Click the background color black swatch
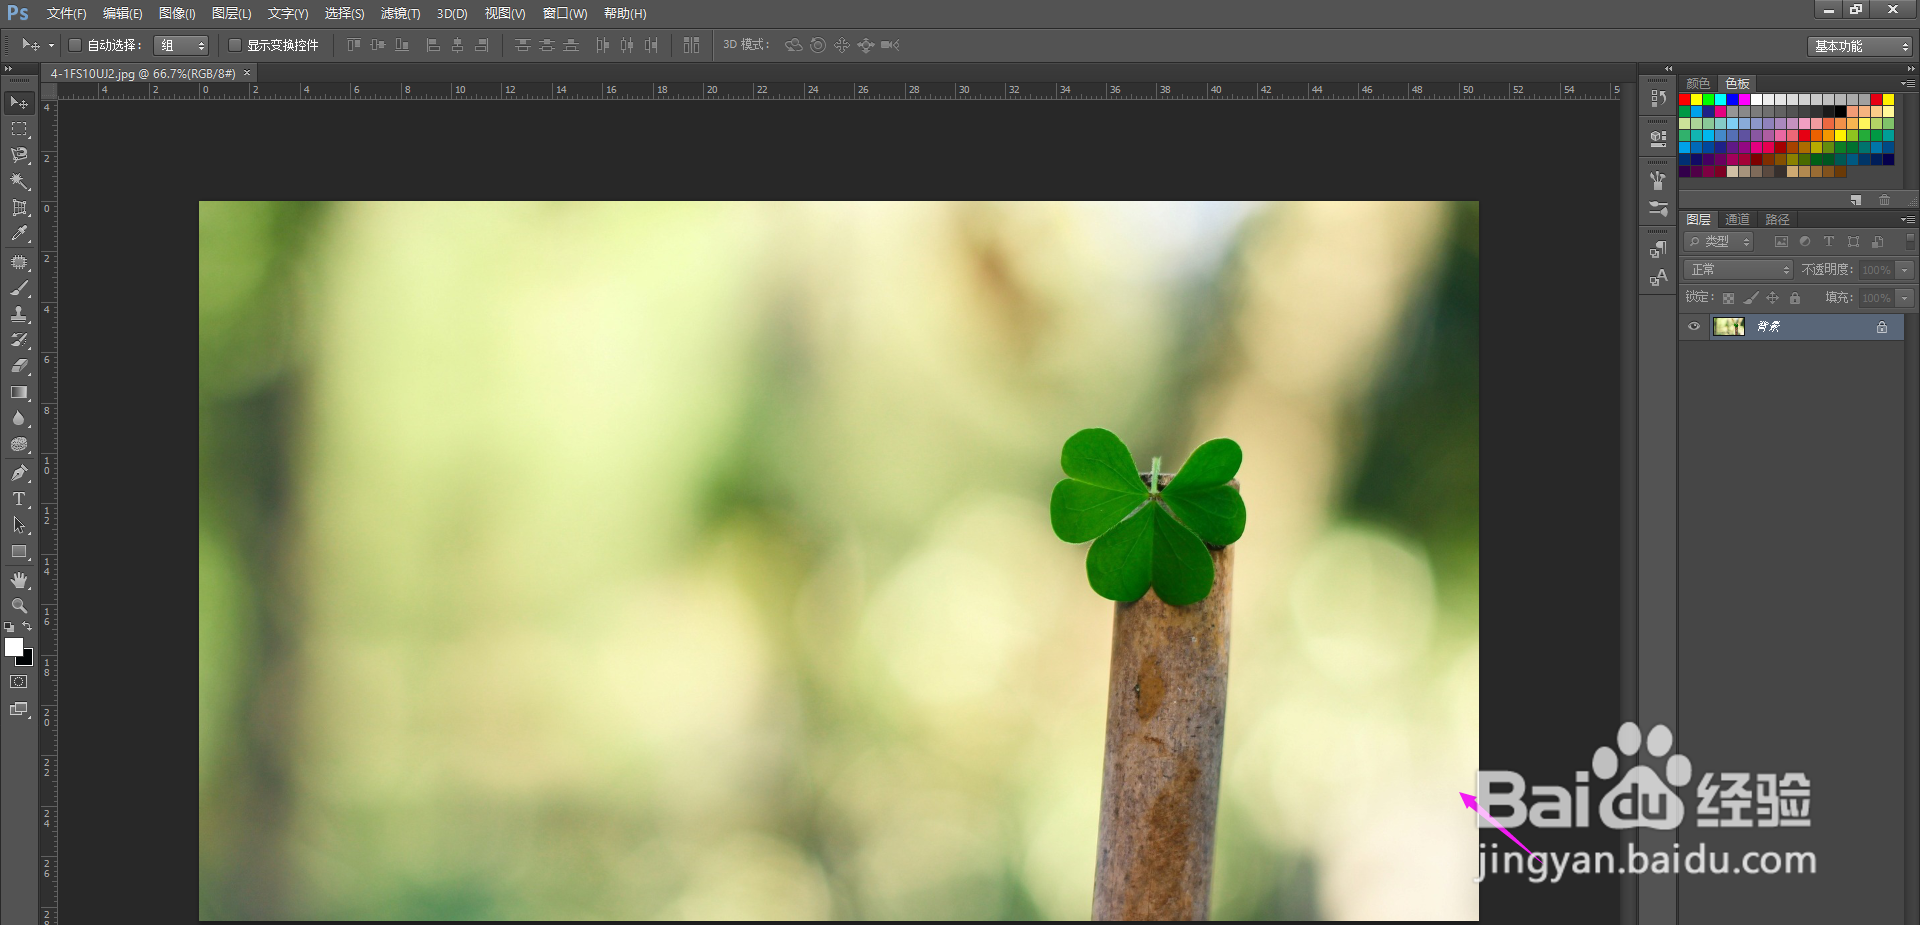The height and width of the screenshot is (925, 1920). point(27,659)
